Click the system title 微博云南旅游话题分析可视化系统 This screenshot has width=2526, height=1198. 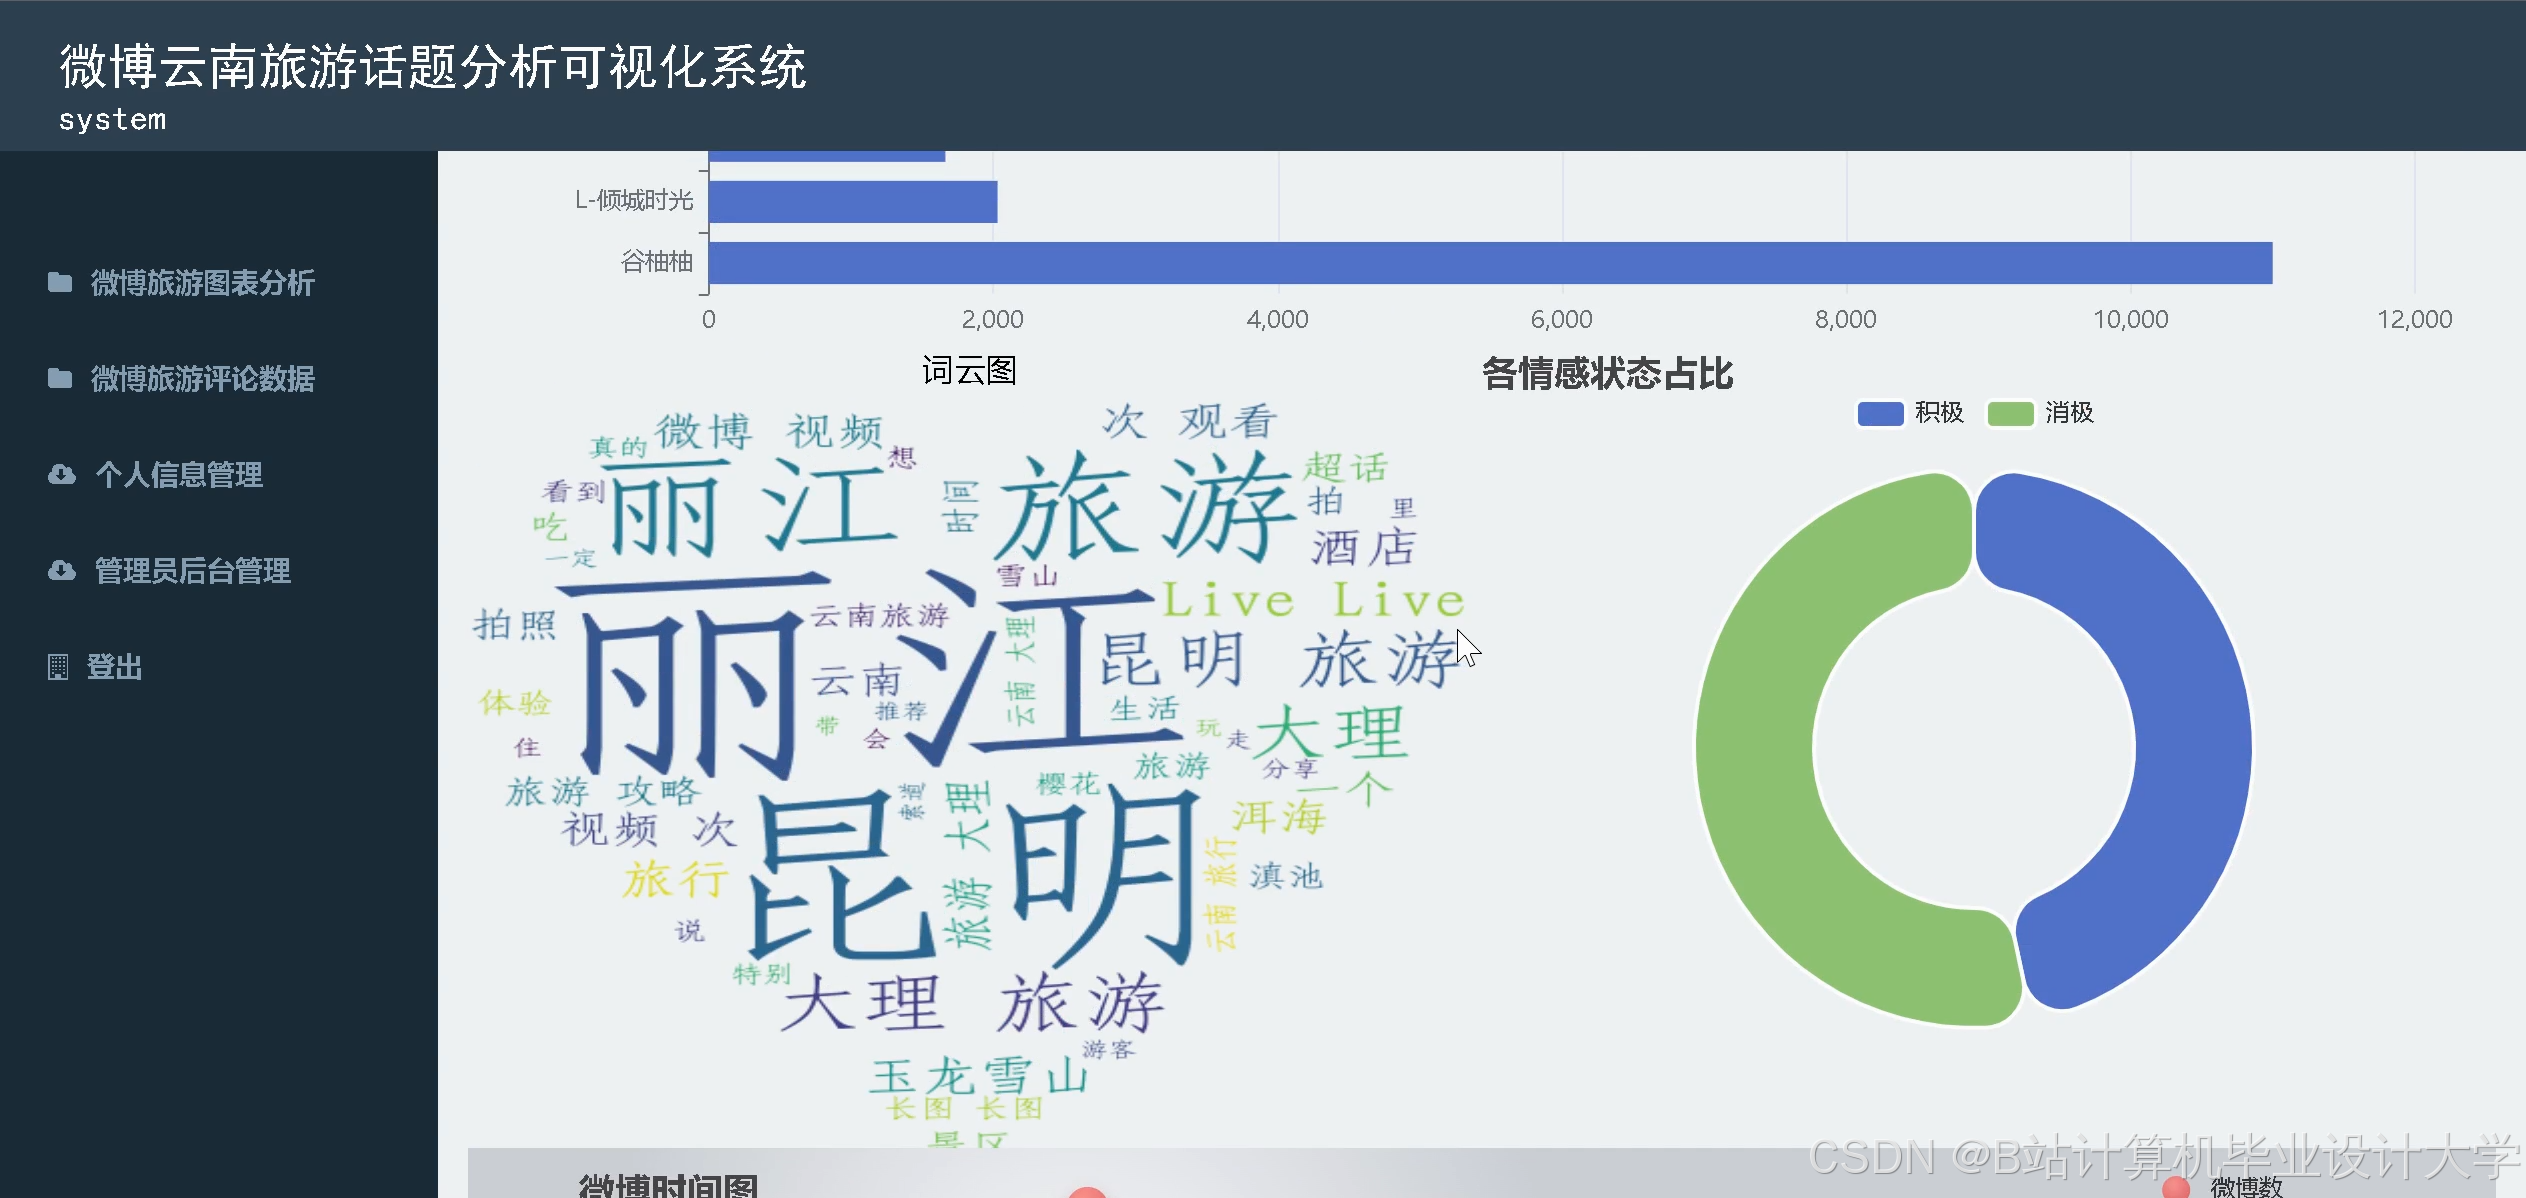coord(432,68)
